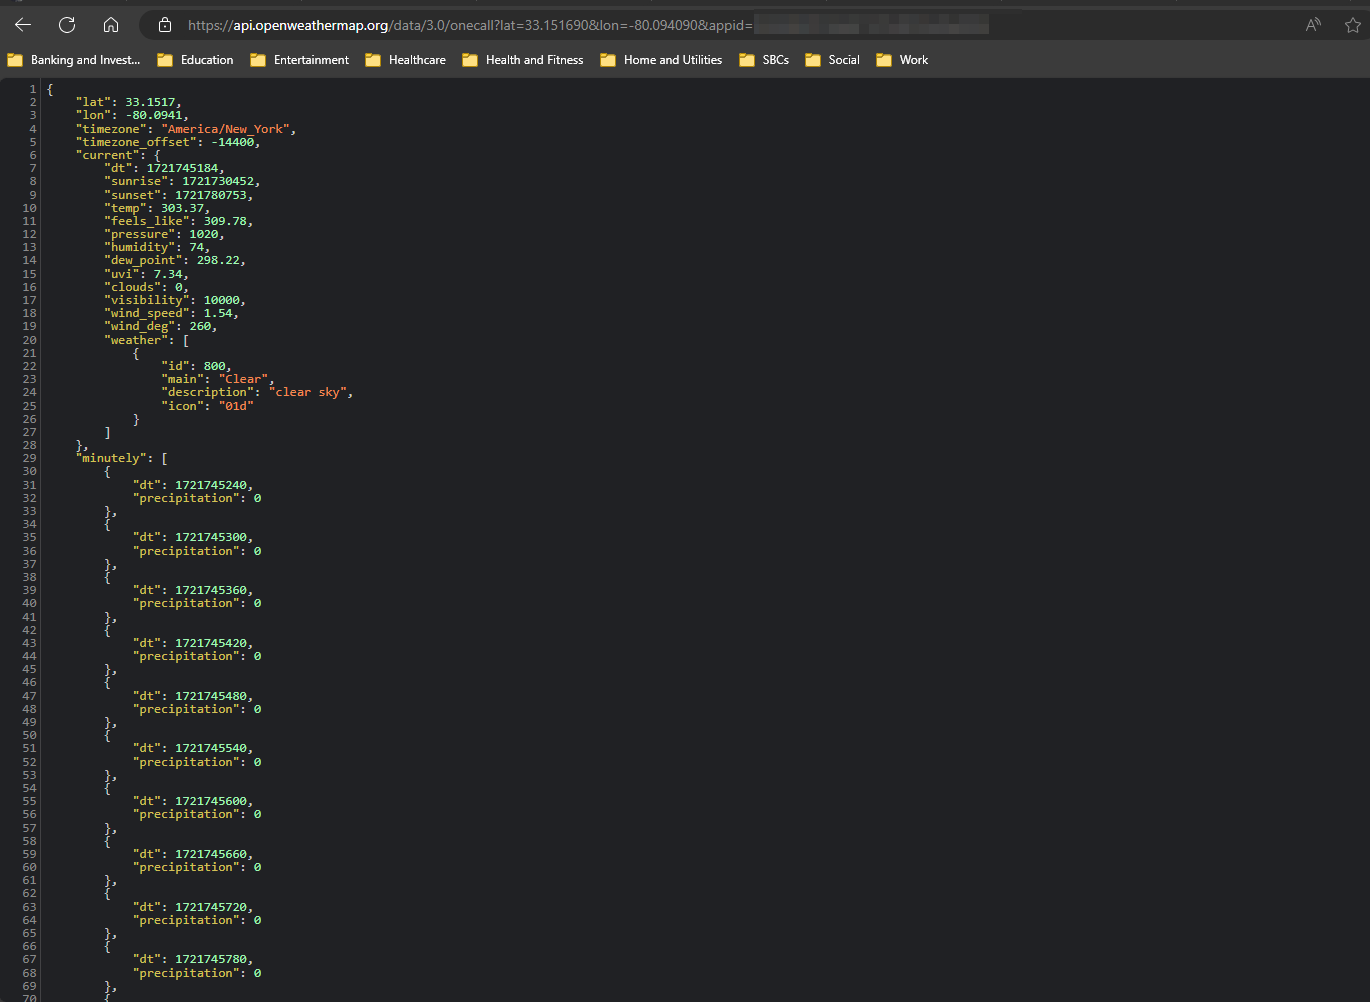This screenshot has width=1370, height=1002.
Task: Click the openweathermap API URL in address bar
Action: pos(470,25)
